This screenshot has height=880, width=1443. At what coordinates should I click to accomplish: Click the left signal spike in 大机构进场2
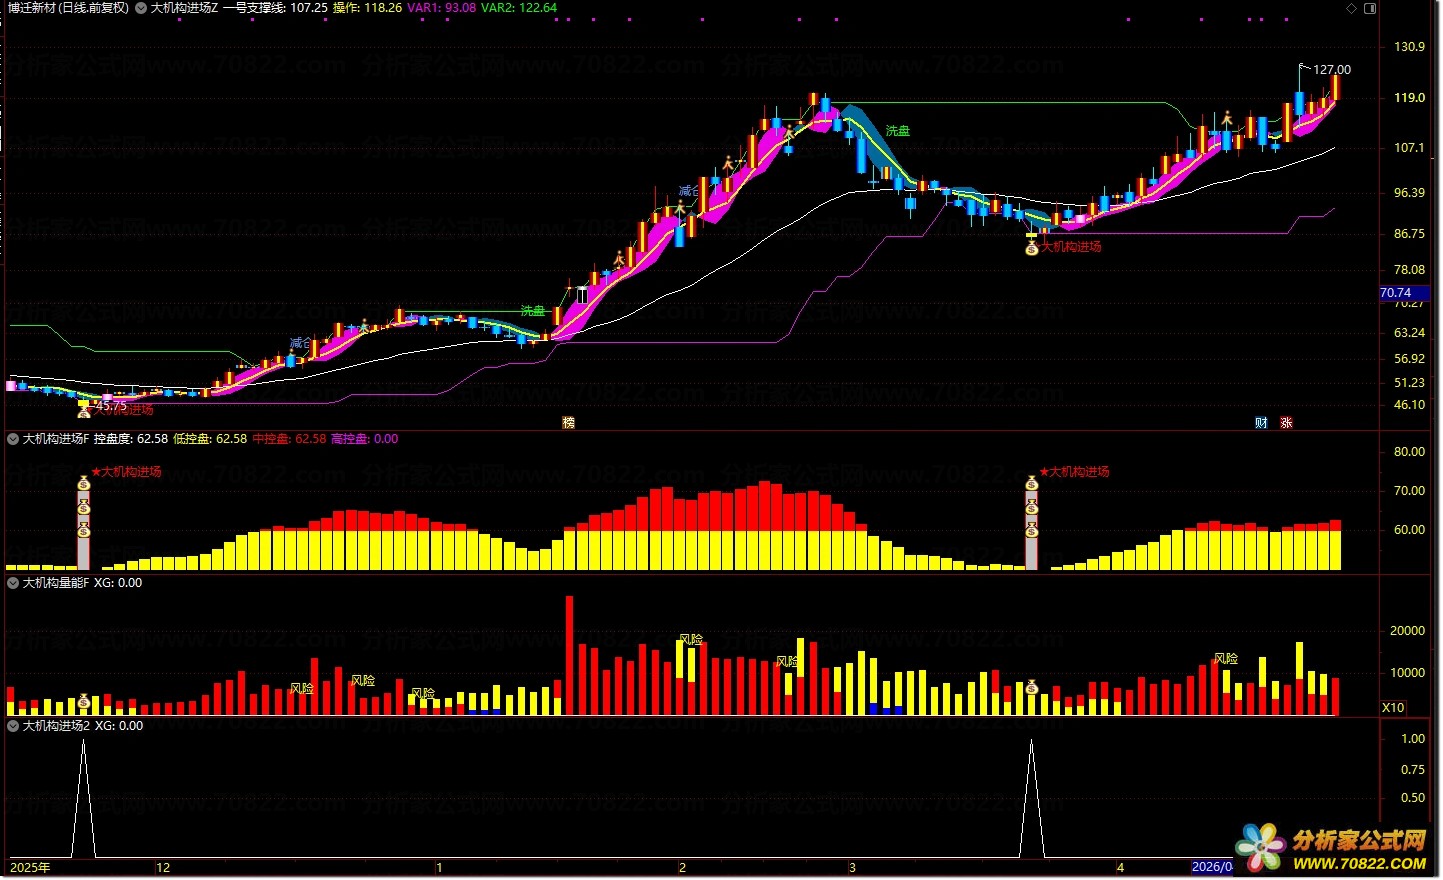click(84, 798)
